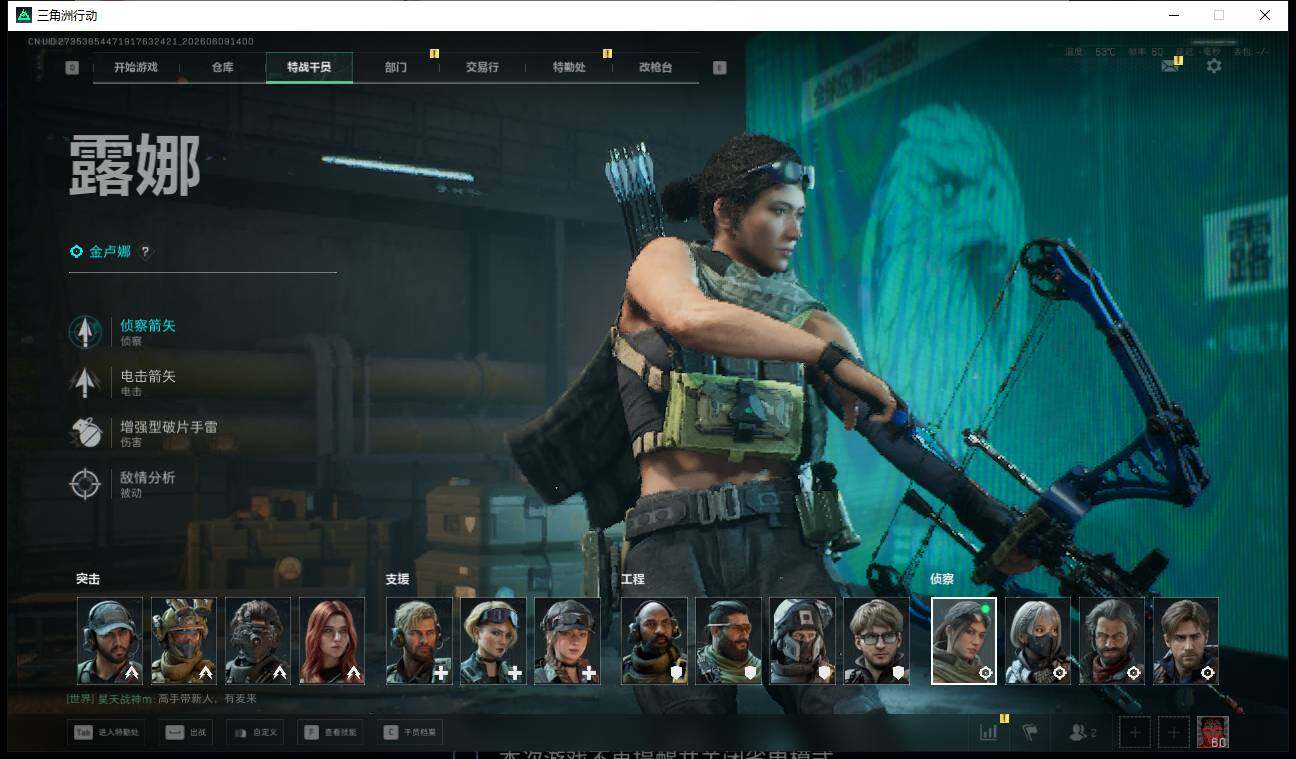Click the Q previous-tab key icon
The image size is (1296, 759).
[72, 67]
